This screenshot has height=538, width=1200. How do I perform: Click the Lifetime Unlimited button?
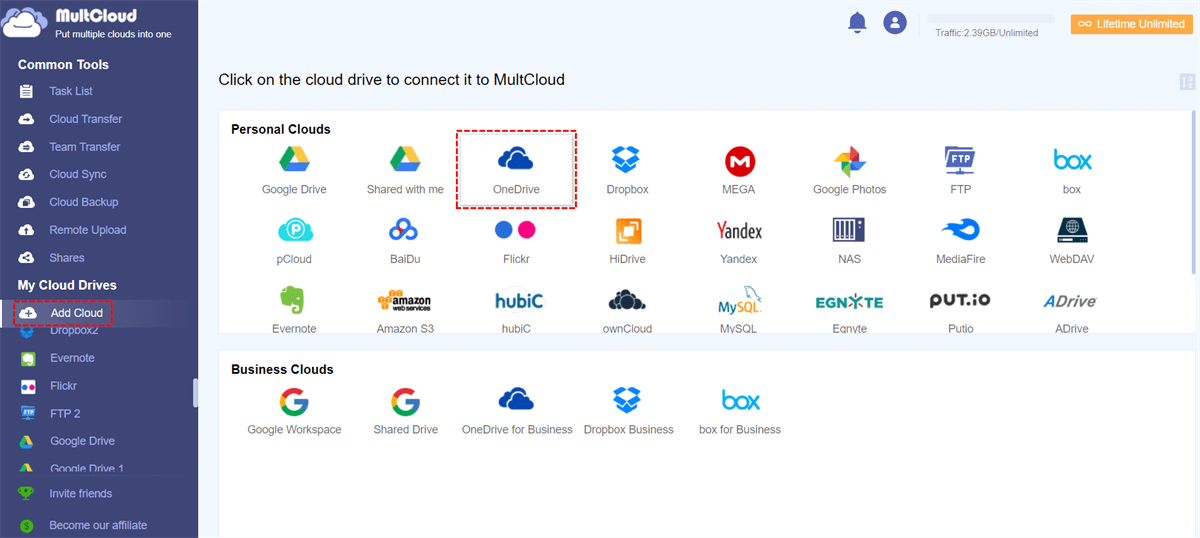click(x=1131, y=24)
